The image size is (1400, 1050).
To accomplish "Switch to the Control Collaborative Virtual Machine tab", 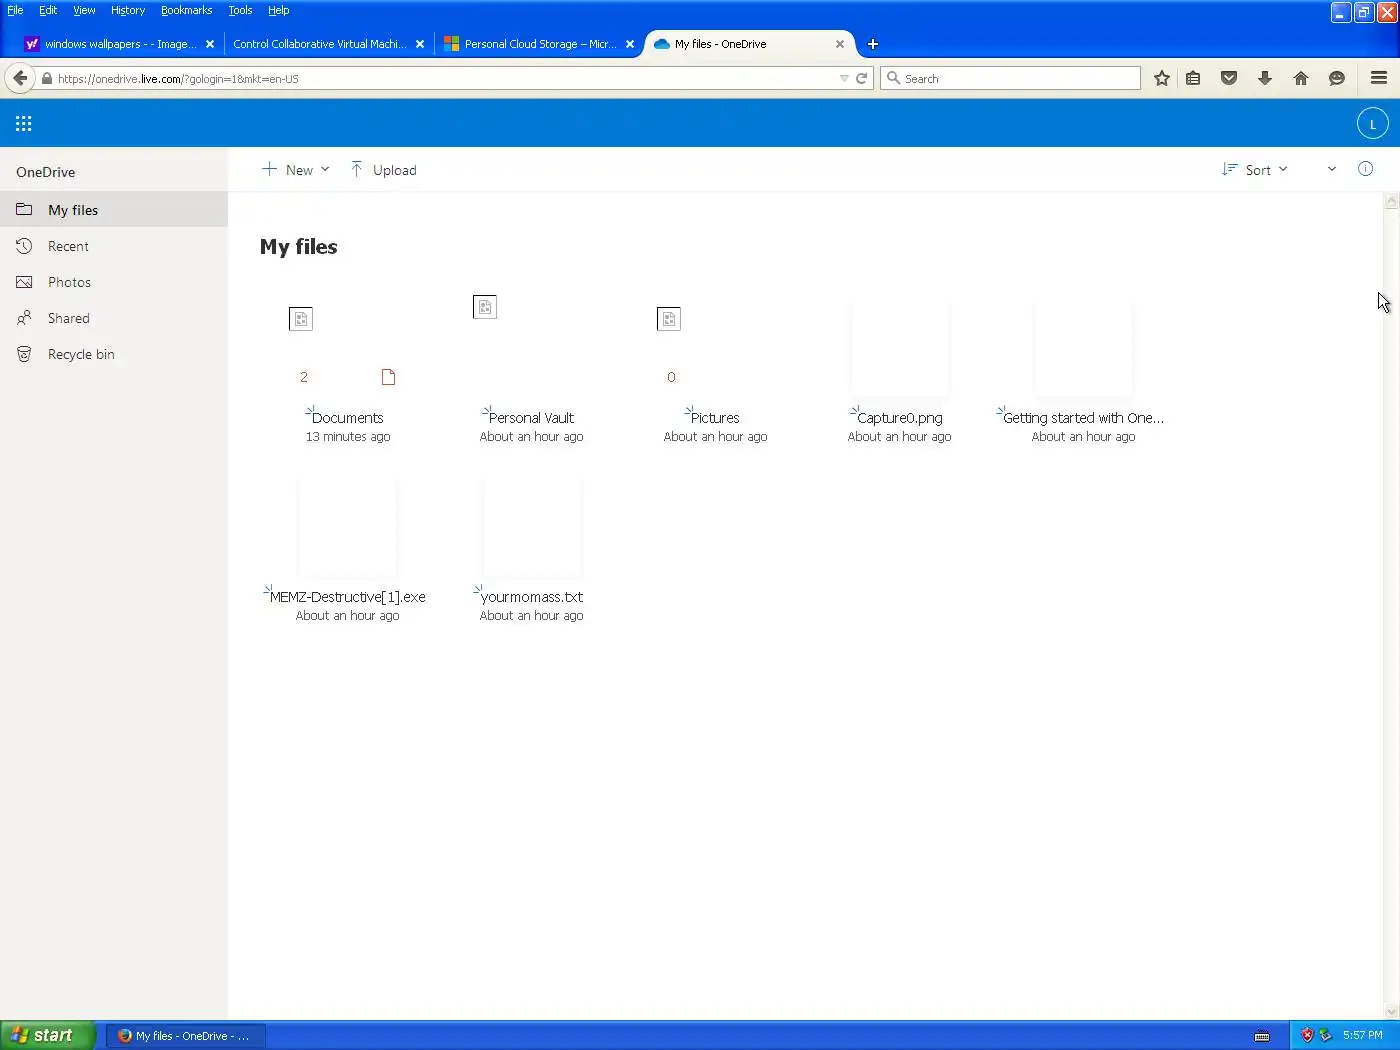I will 320,44.
